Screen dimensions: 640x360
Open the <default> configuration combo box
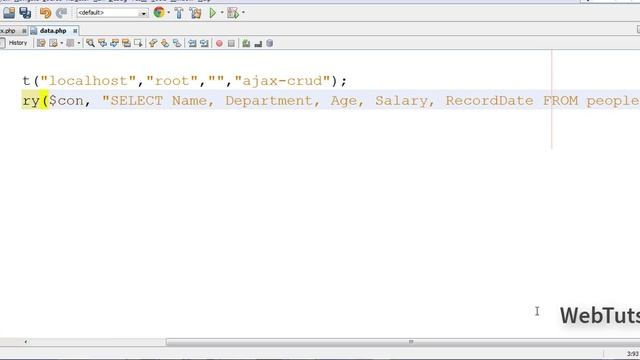click(x=112, y=13)
